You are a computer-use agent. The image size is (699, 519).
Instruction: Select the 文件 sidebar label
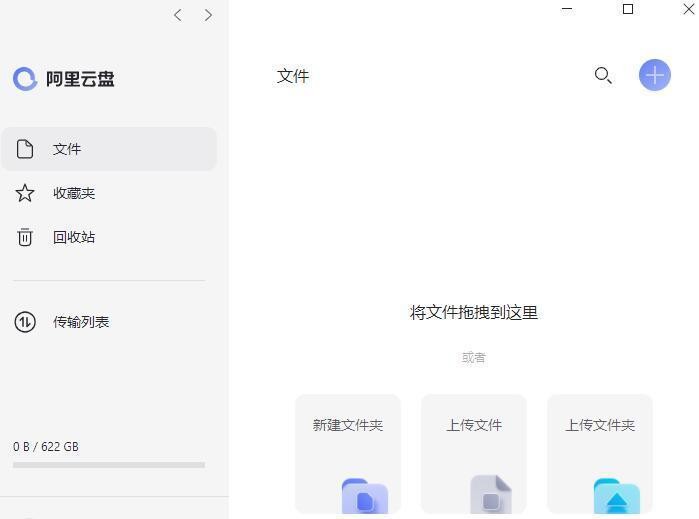point(67,149)
